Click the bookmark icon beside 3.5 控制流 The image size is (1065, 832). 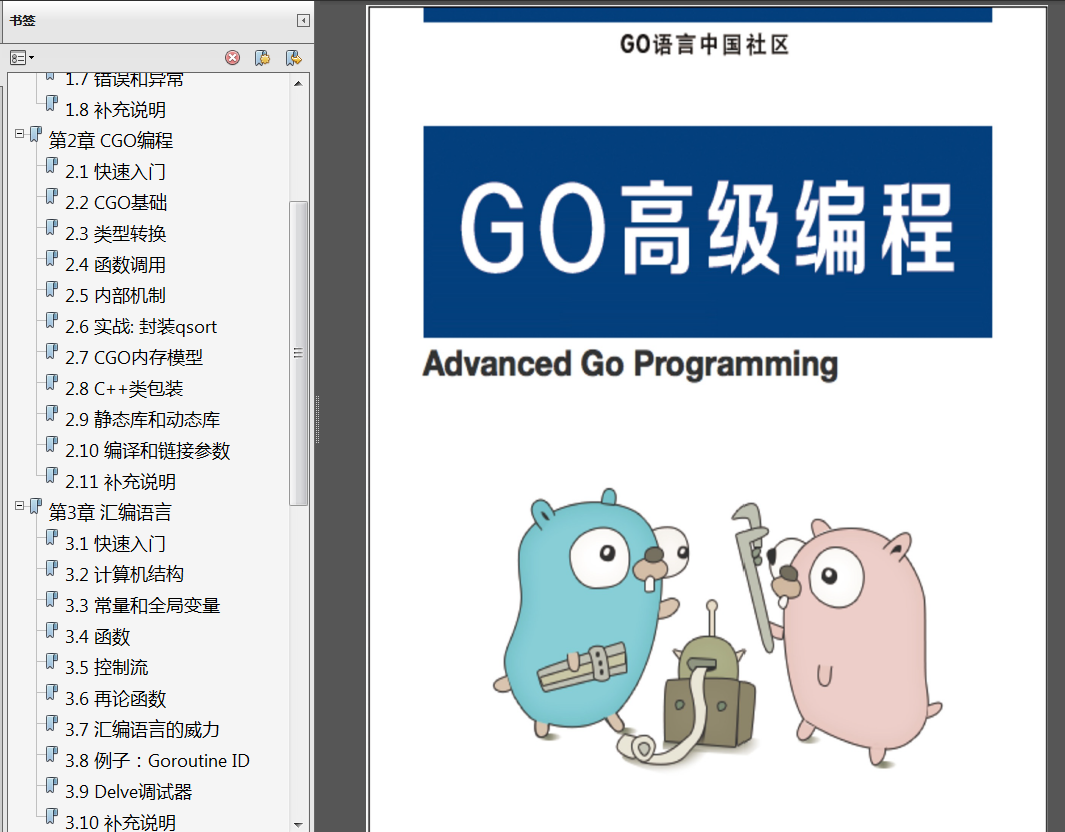coord(52,661)
